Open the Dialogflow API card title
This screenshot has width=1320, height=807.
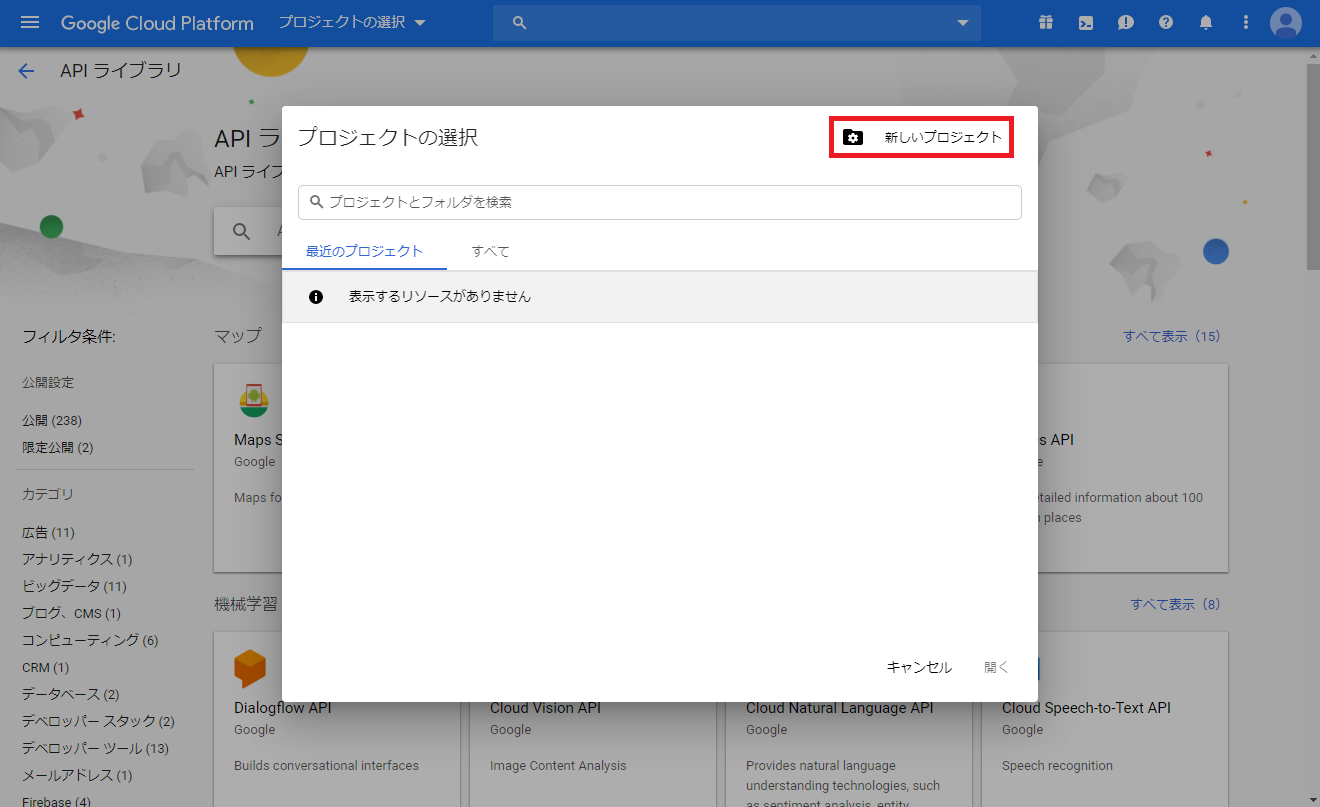282,708
